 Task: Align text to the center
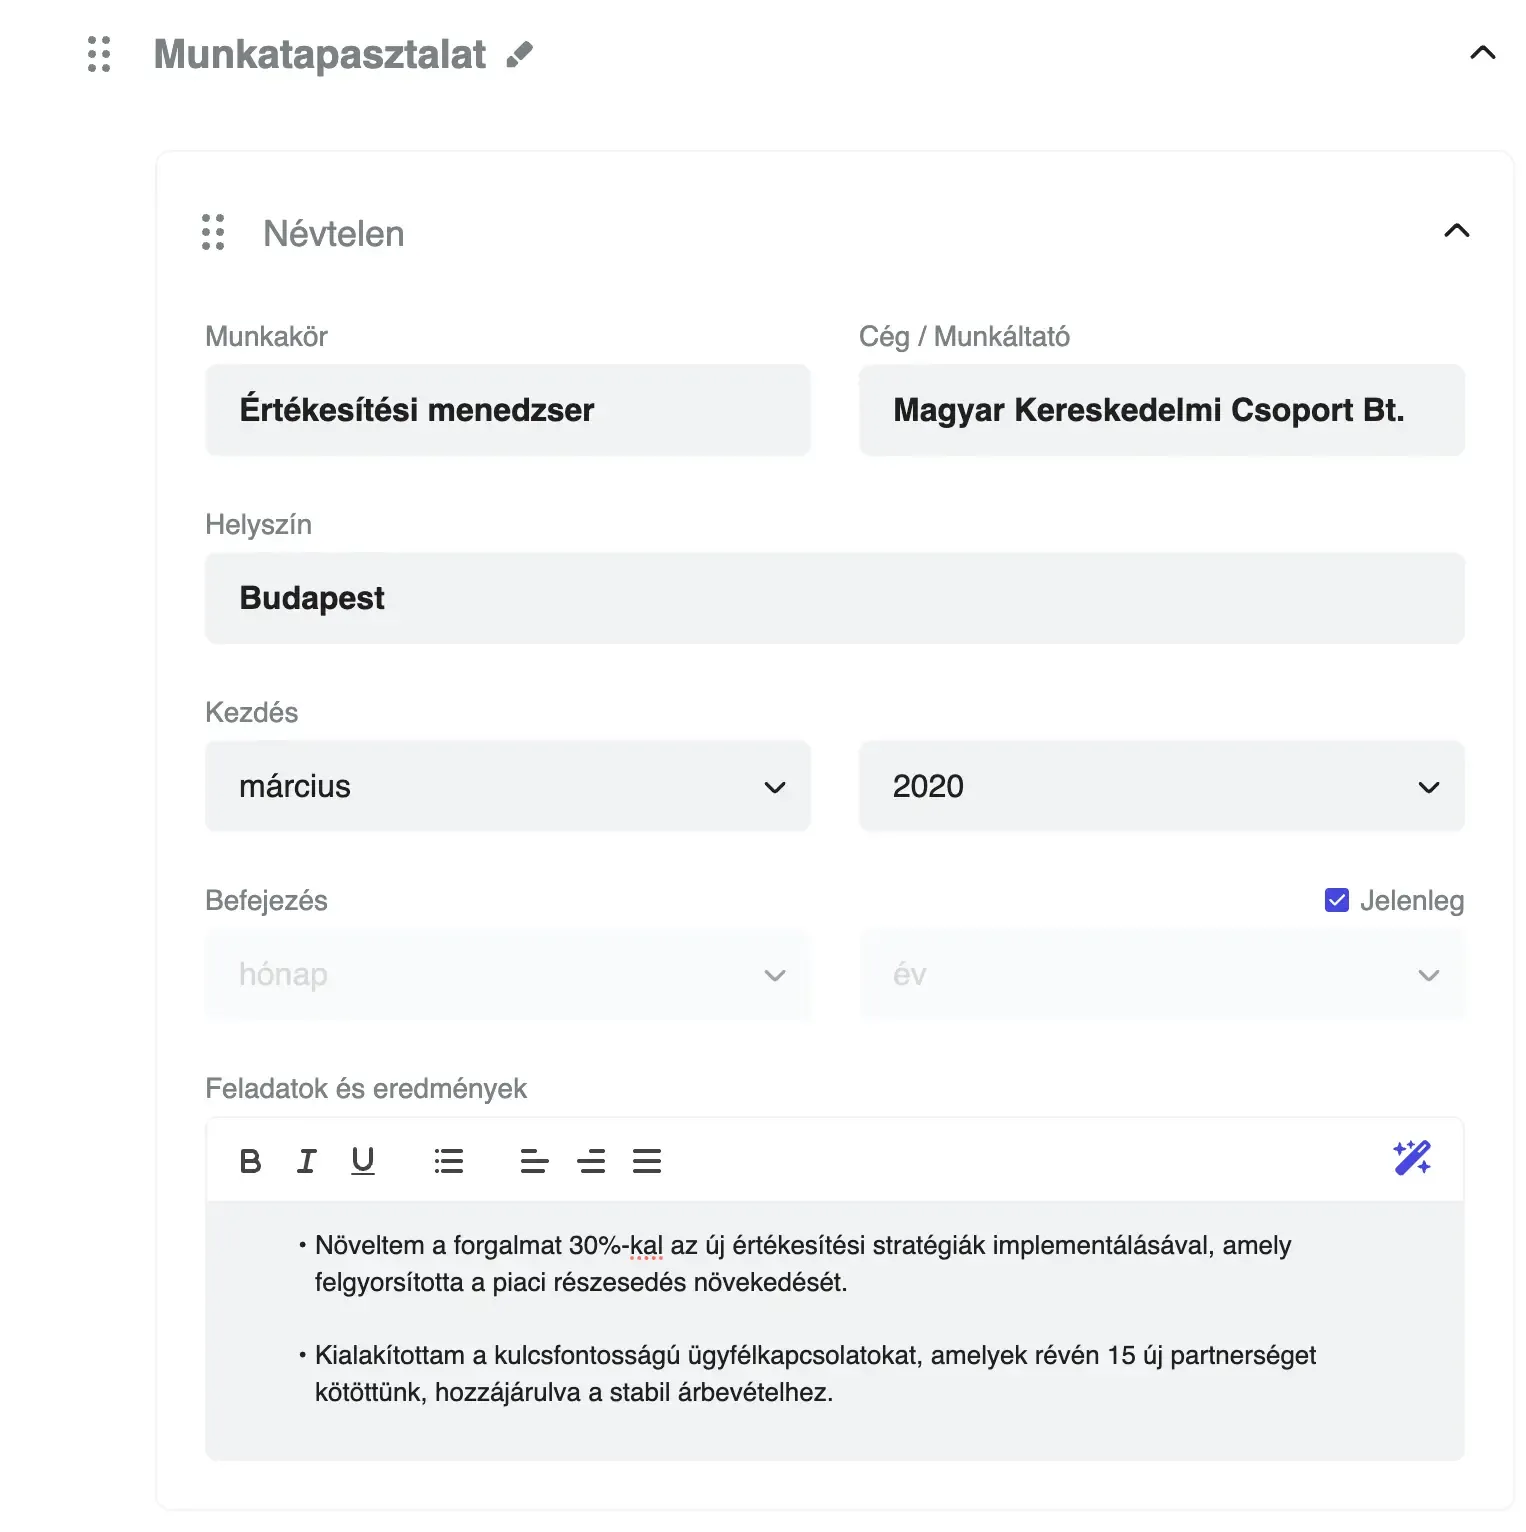click(x=592, y=1160)
